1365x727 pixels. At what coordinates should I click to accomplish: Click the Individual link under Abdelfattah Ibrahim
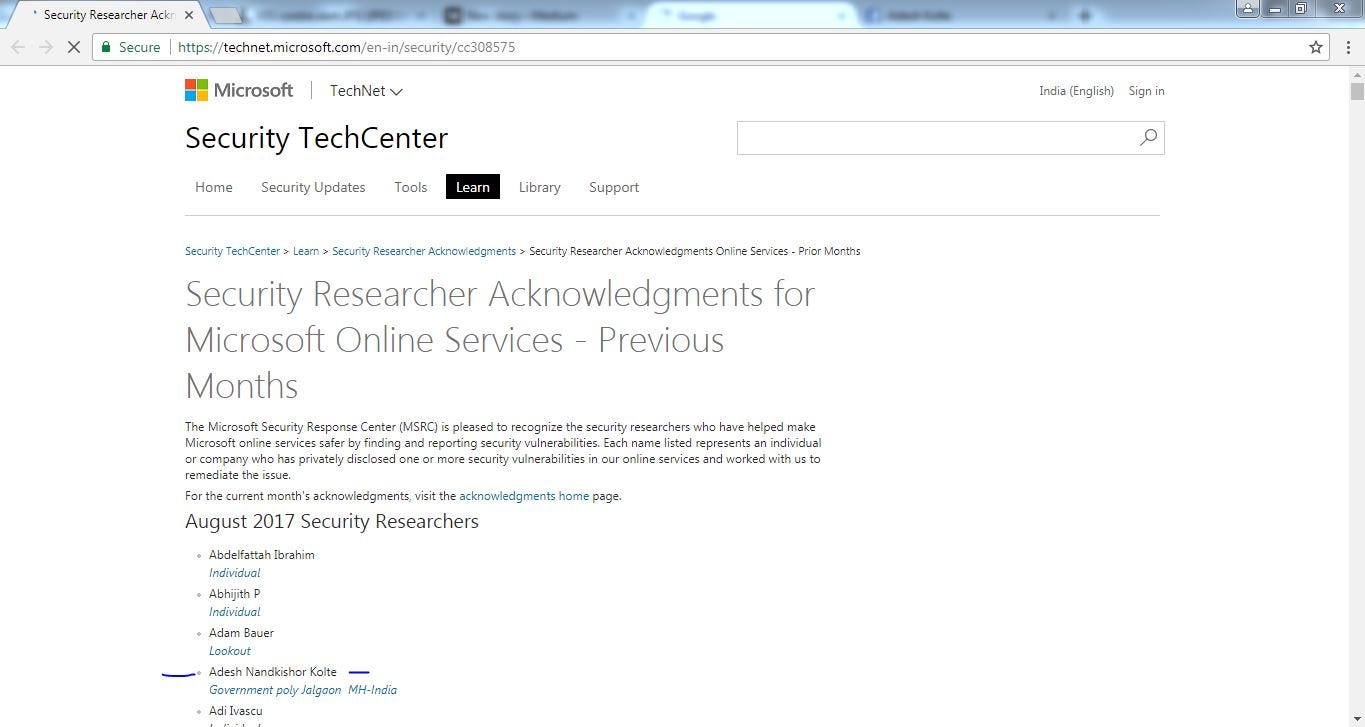click(x=235, y=573)
